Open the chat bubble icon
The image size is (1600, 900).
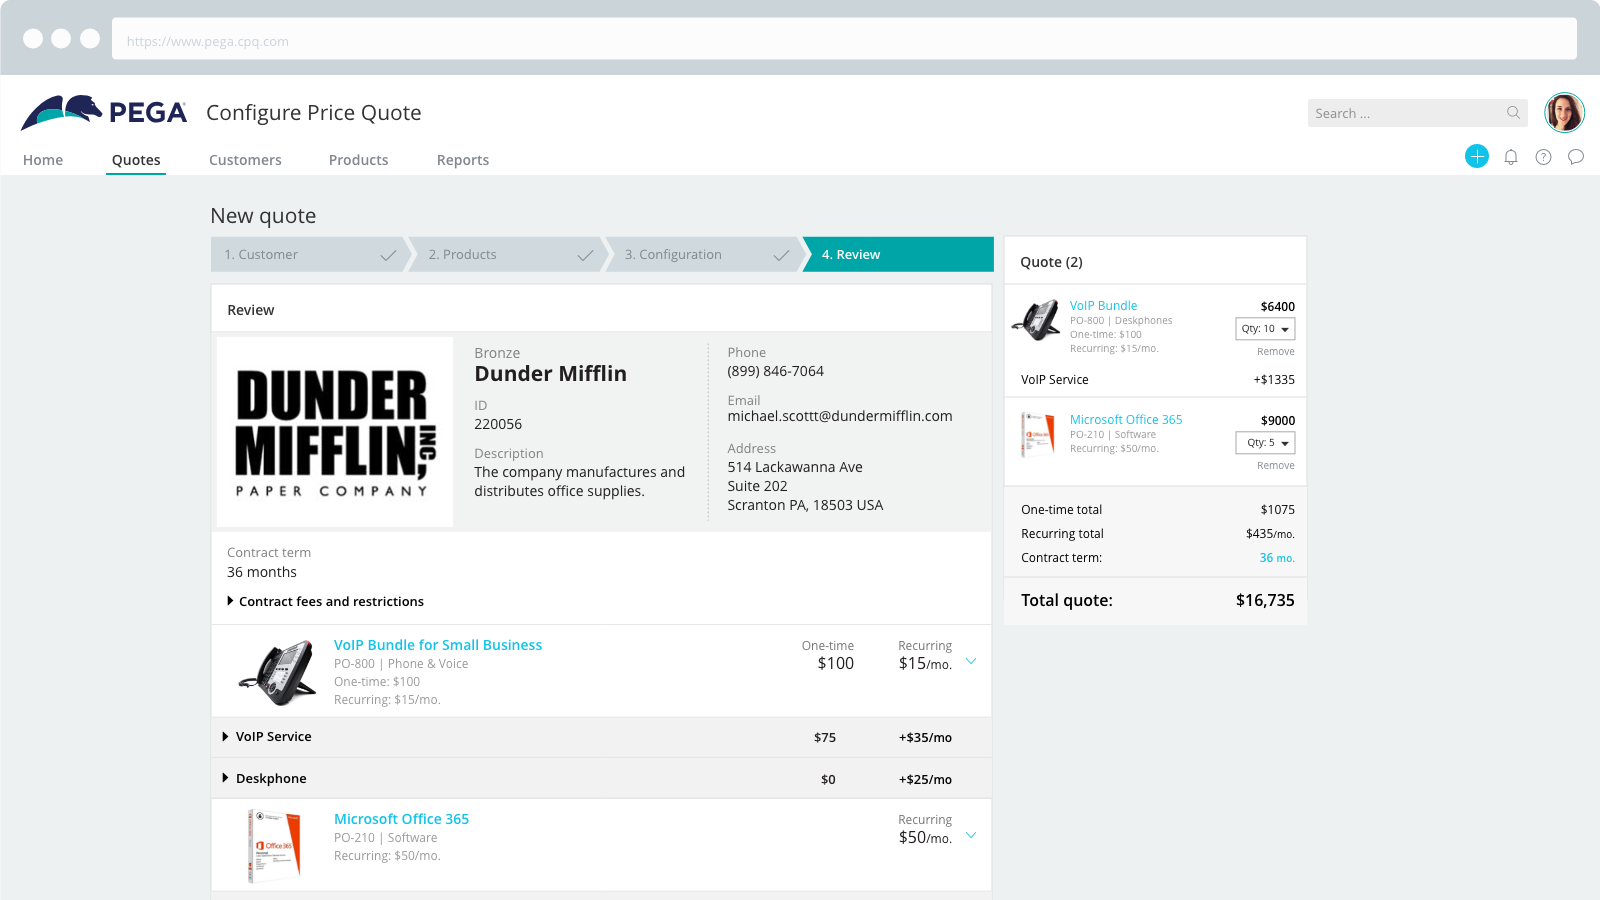(1576, 157)
